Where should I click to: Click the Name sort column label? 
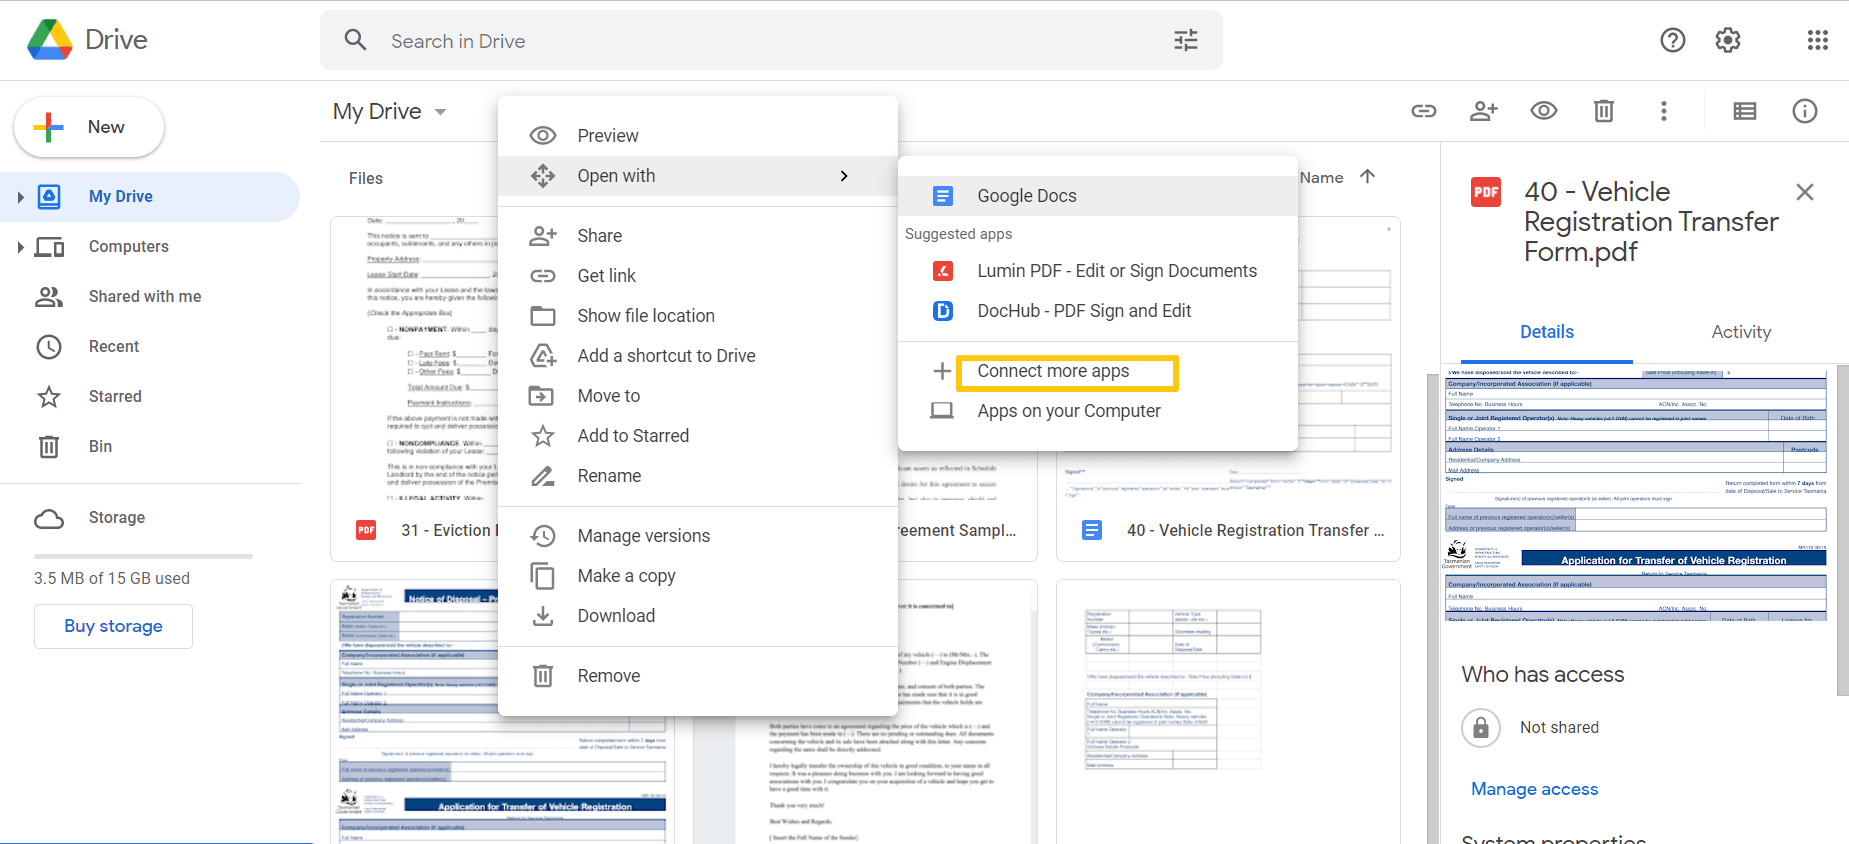pos(1322,177)
